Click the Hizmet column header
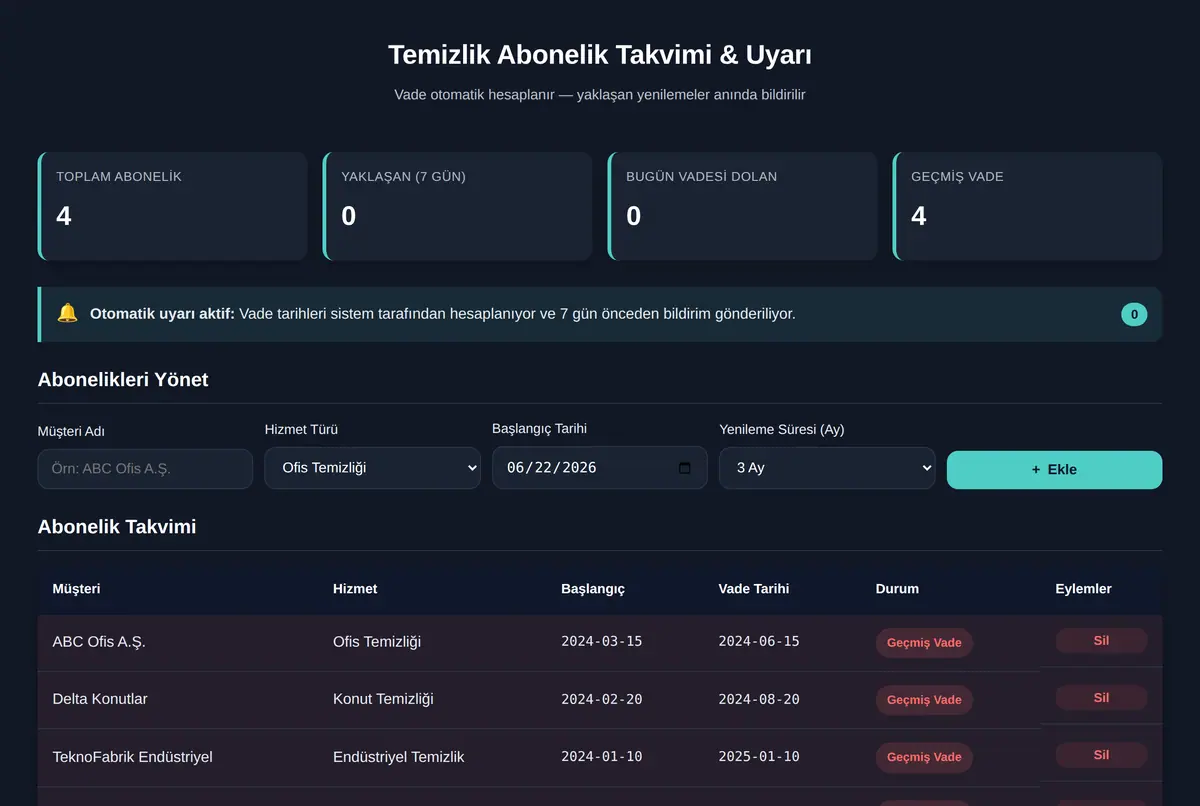Screen dimensions: 1200x806 [x=355, y=588]
